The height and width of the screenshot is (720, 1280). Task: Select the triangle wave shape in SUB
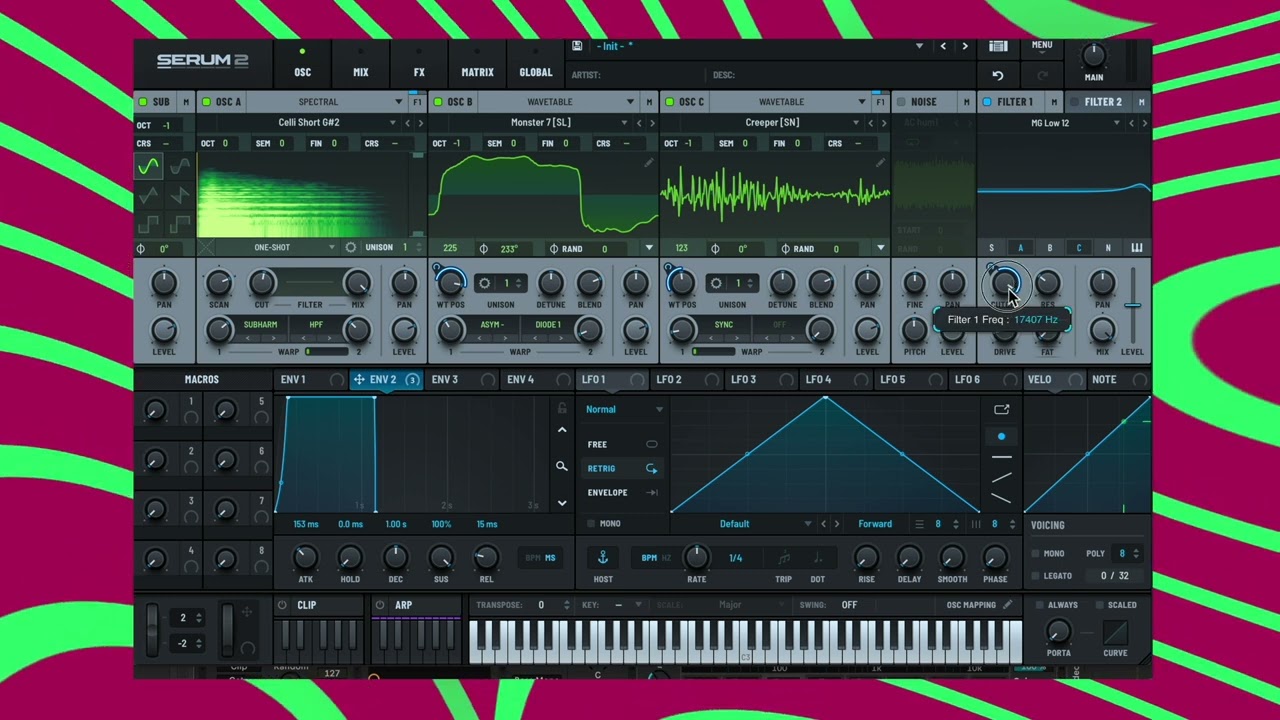click(148, 195)
